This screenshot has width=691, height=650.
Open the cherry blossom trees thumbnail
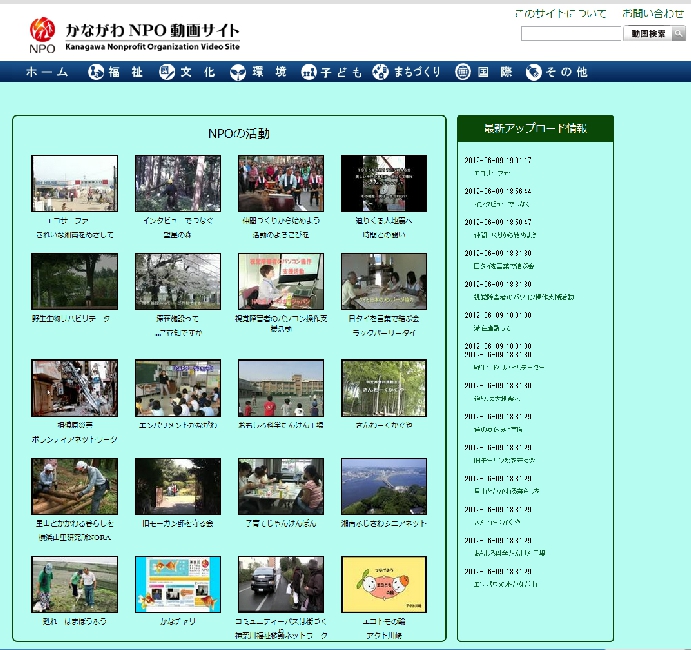(178, 281)
